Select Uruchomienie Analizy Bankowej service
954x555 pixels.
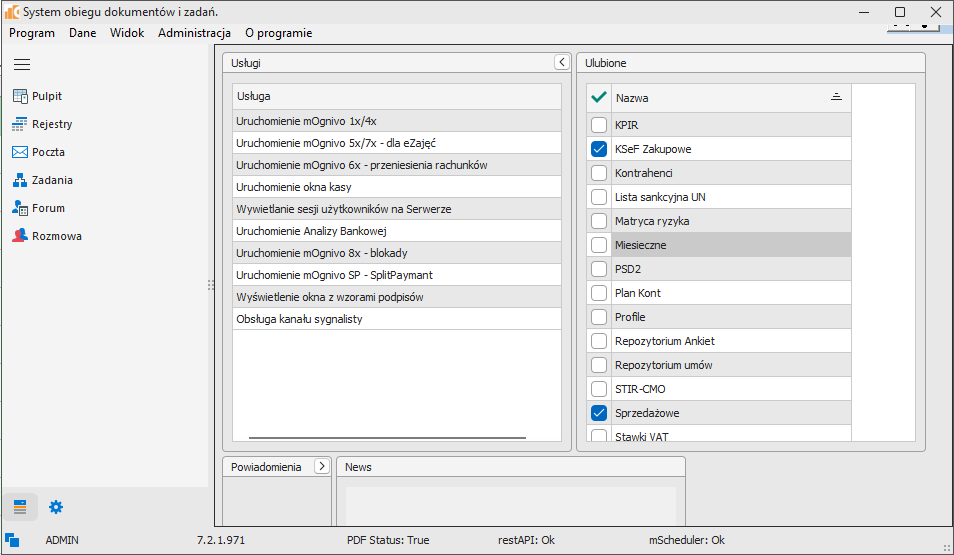point(397,231)
